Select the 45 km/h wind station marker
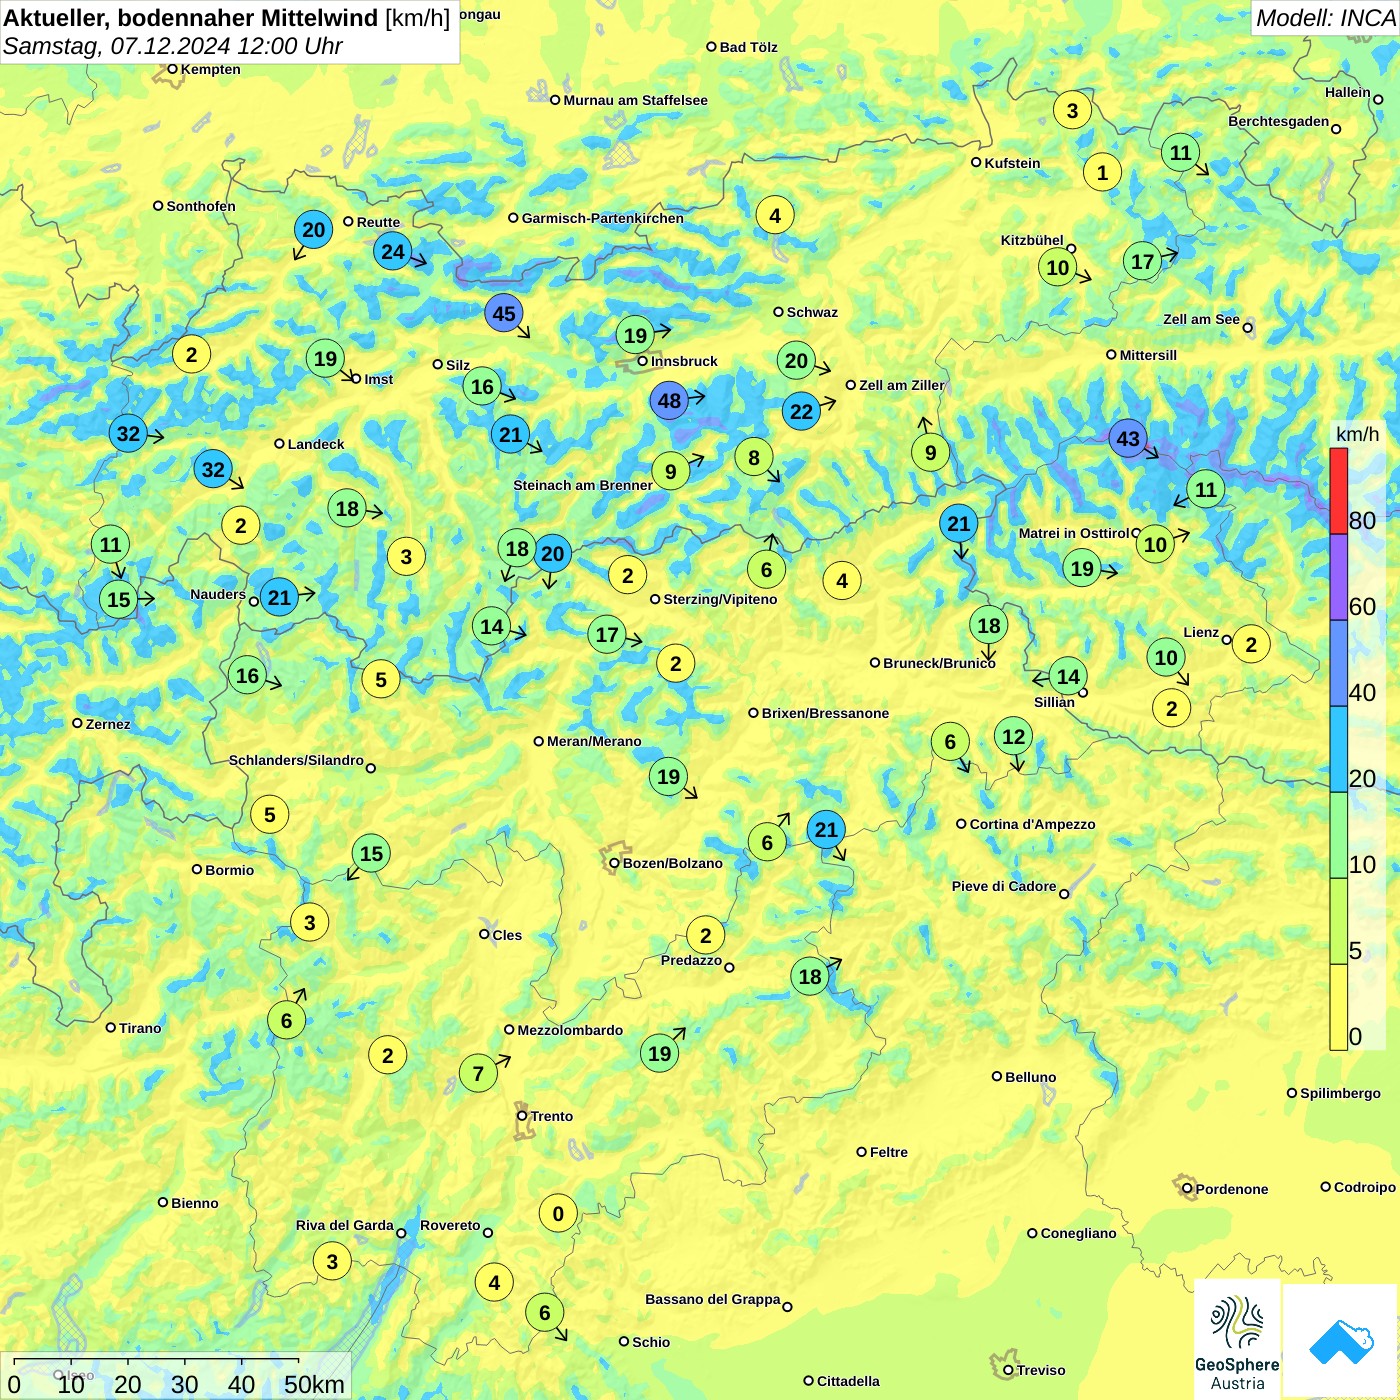The width and height of the screenshot is (1400, 1400). (504, 314)
